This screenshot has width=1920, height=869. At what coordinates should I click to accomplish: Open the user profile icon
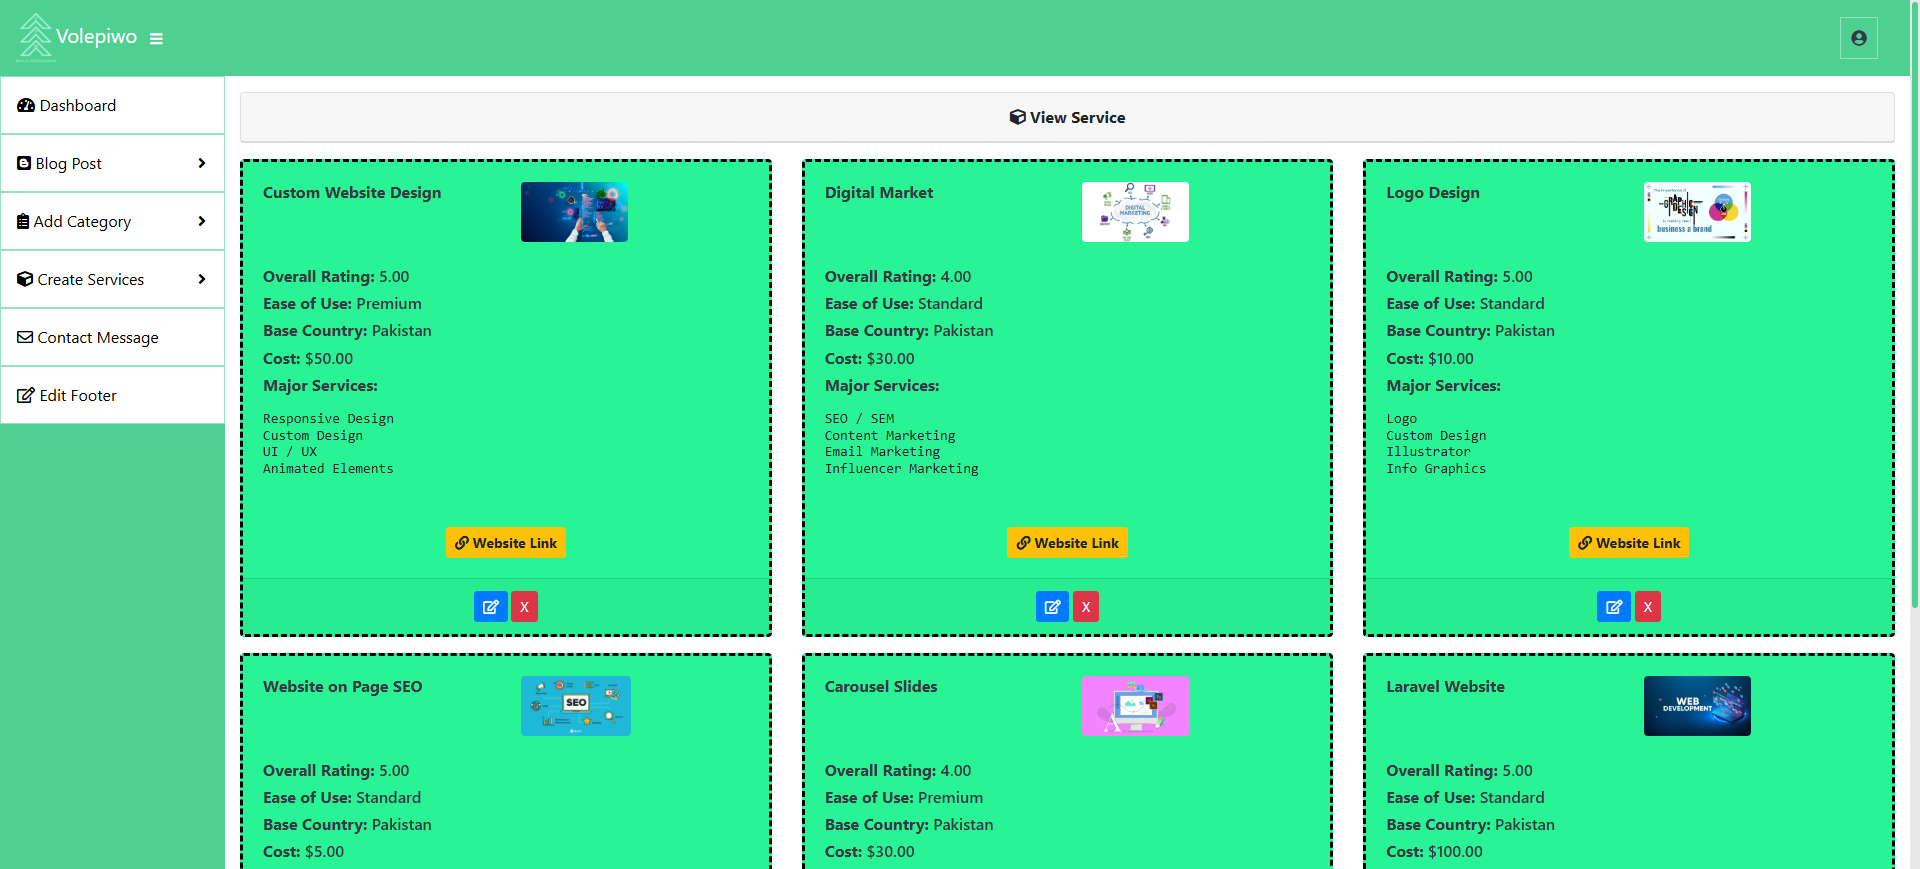coord(1858,38)
